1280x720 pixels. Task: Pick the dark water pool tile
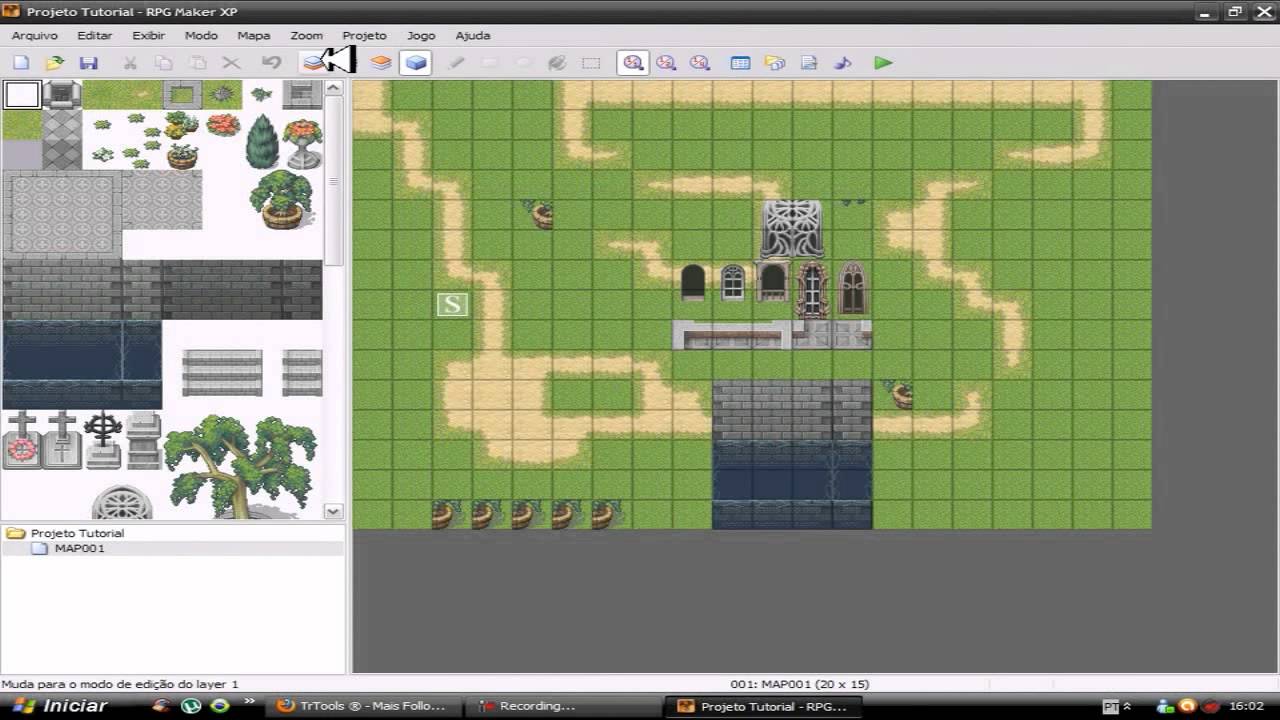[82, 364]
